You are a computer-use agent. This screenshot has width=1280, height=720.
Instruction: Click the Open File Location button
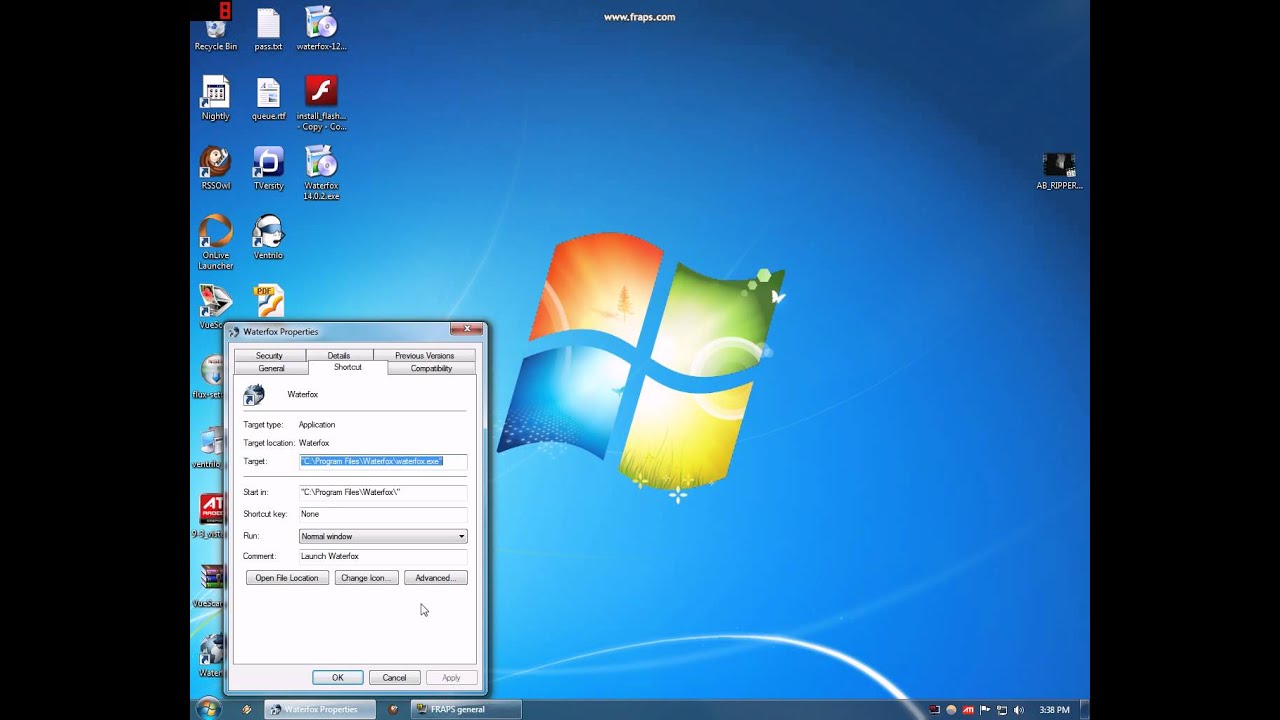(x=287, y=578)
